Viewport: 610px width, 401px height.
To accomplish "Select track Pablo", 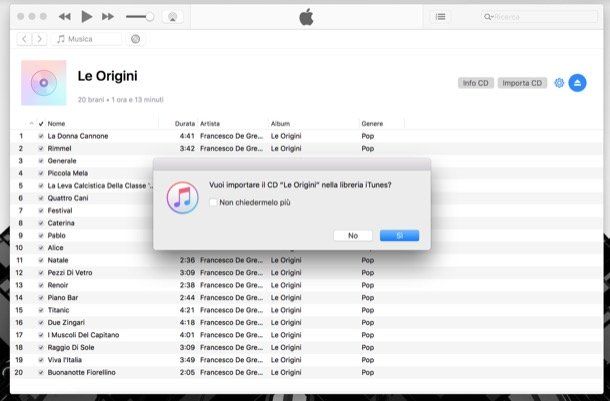I will click(56, 236).
